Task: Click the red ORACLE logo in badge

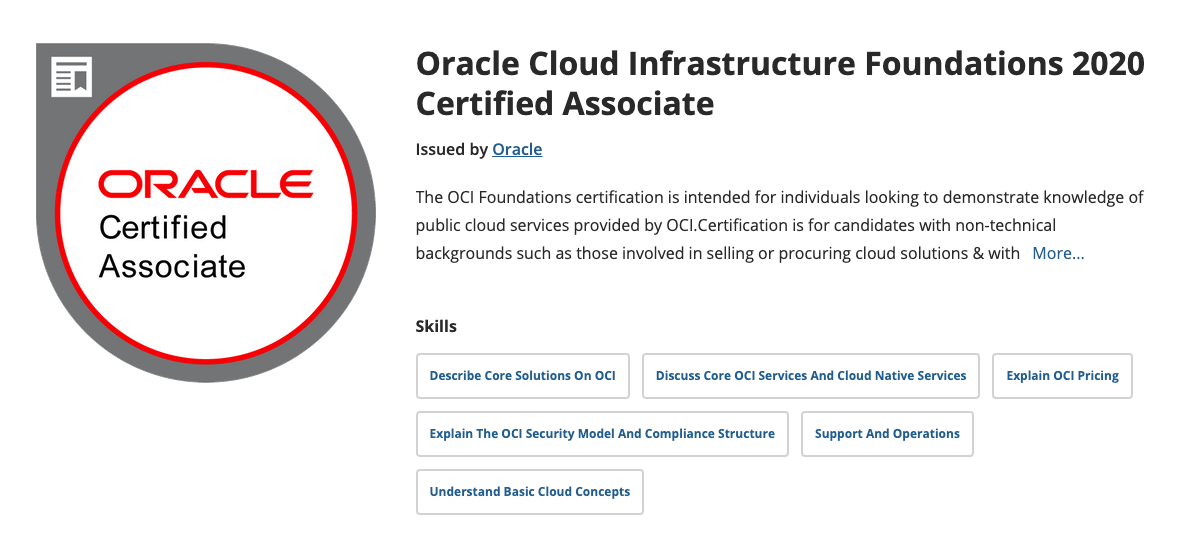Action: [x=206, y=184]
